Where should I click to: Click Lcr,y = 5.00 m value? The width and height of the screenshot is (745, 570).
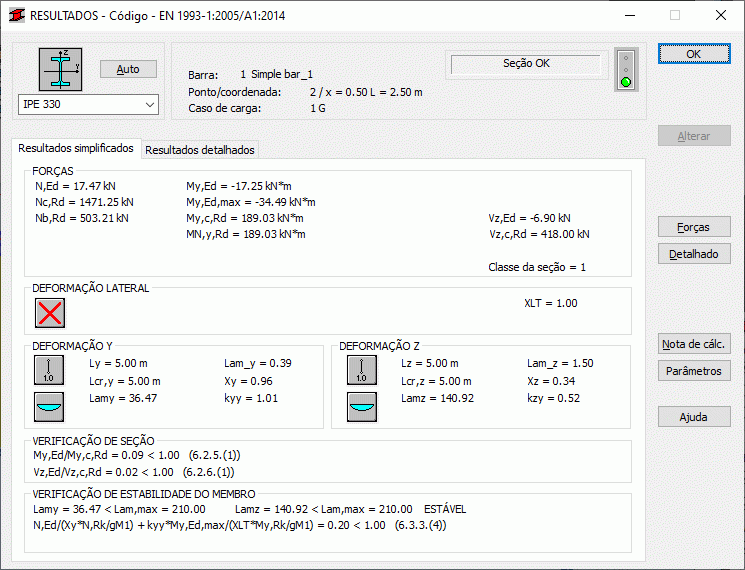click(124, 381)
